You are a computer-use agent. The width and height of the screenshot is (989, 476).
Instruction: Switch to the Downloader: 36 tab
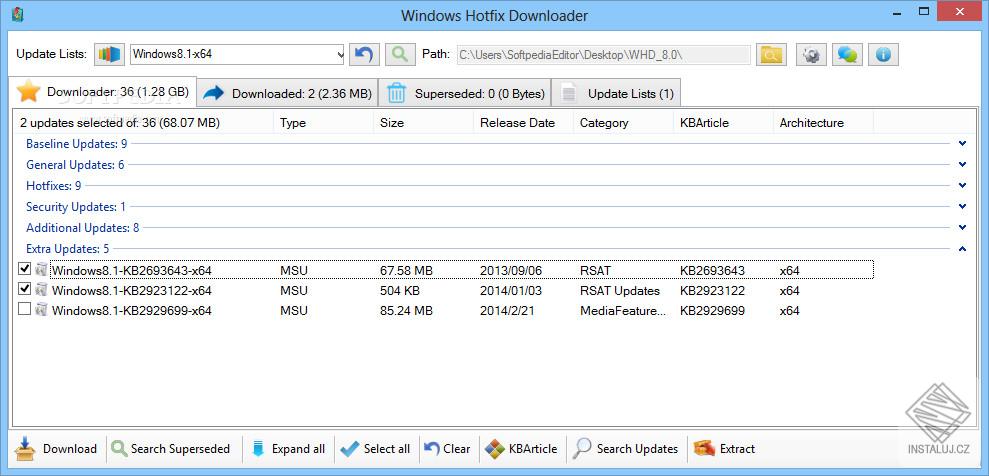click(x=104, y=93)
